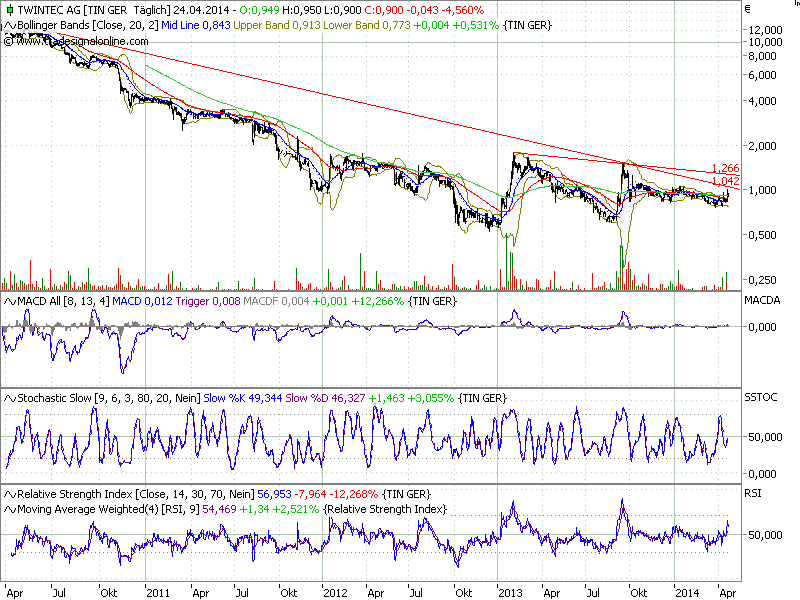Click the wave icon beside MACD All
The height and width of the screenshot is (600, 800).
click(x=9, y=302)
